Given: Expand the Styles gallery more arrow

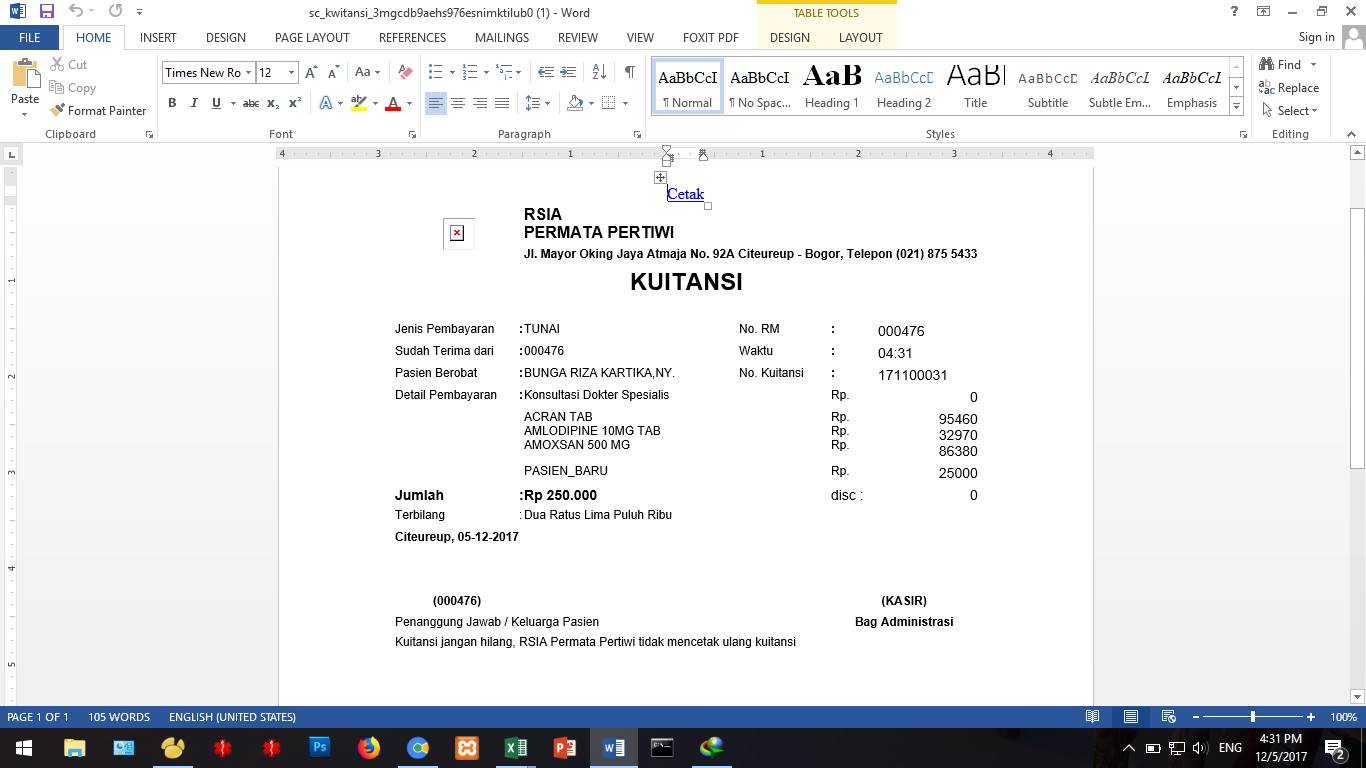Looking at the screenshot, I should point(1237,107).
